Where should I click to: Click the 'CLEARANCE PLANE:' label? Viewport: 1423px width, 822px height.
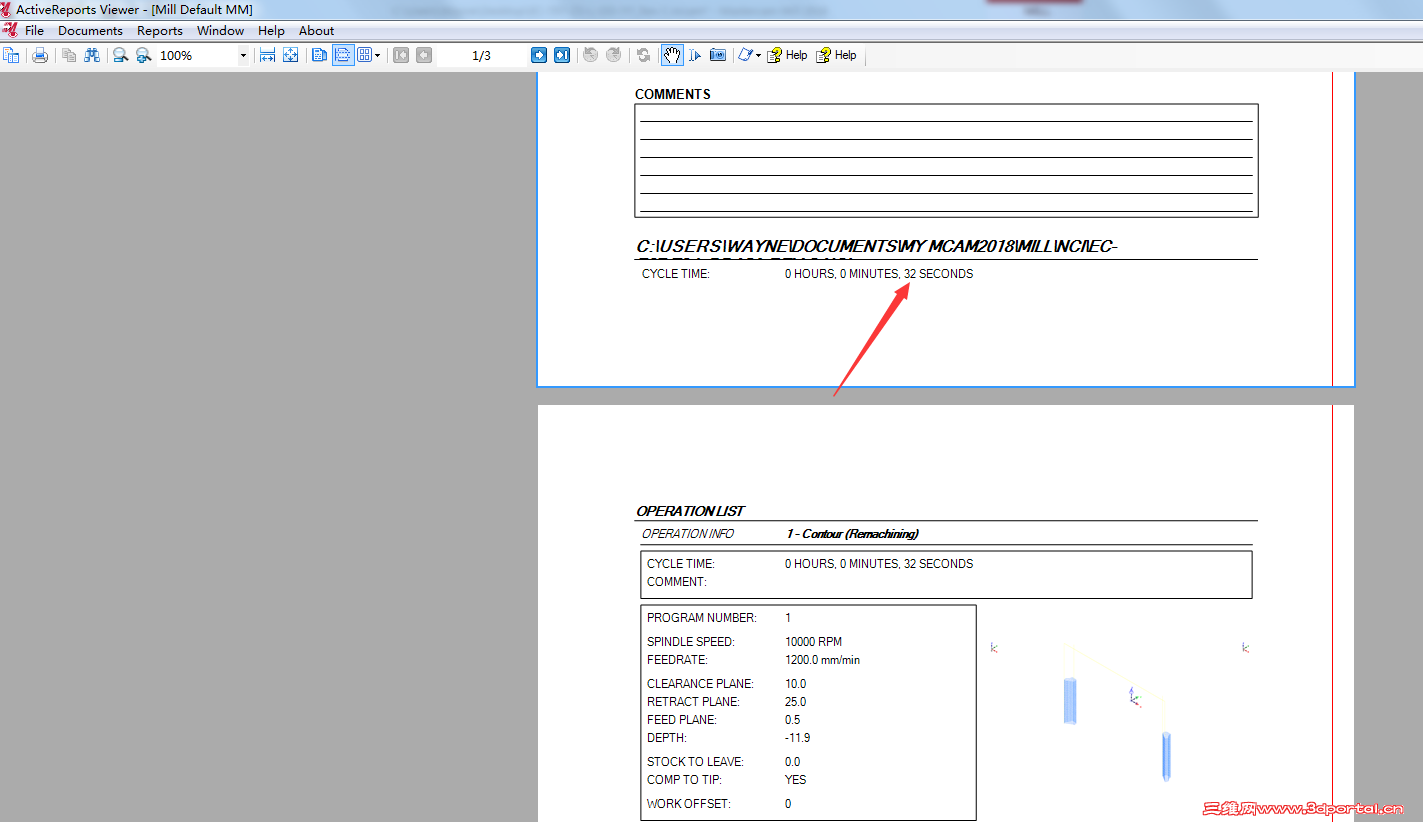[x=700, y=684]
